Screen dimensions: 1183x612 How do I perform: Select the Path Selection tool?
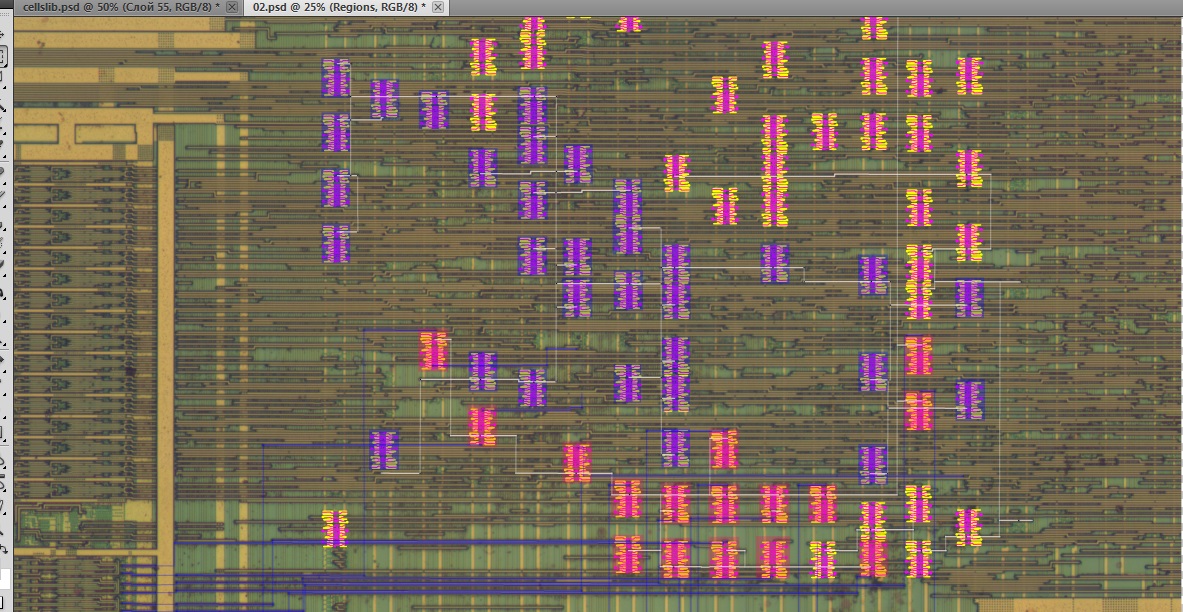3,410
